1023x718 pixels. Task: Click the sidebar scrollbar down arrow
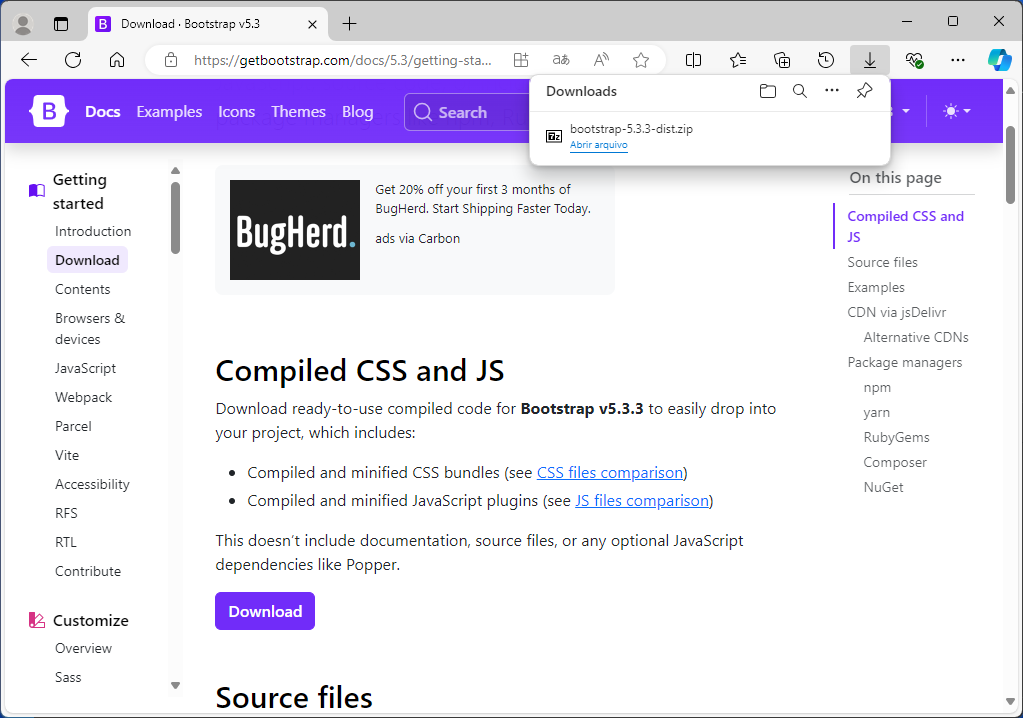(175, 685)
